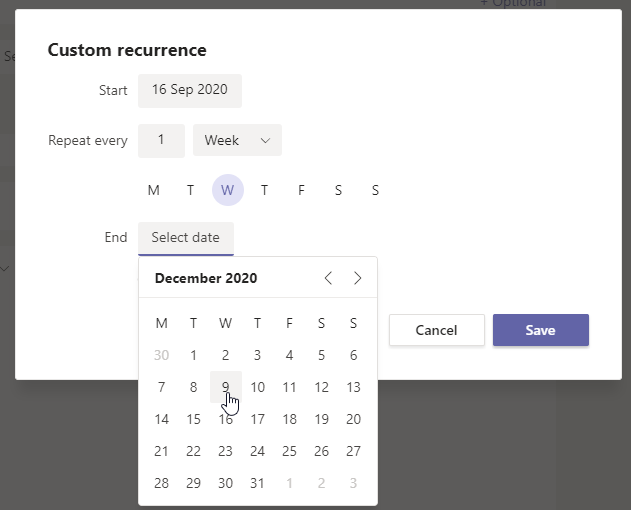This screenshot has height=510, width=631.
Task: Toggle Friday in the repeat days
Action: pos(301,190)
